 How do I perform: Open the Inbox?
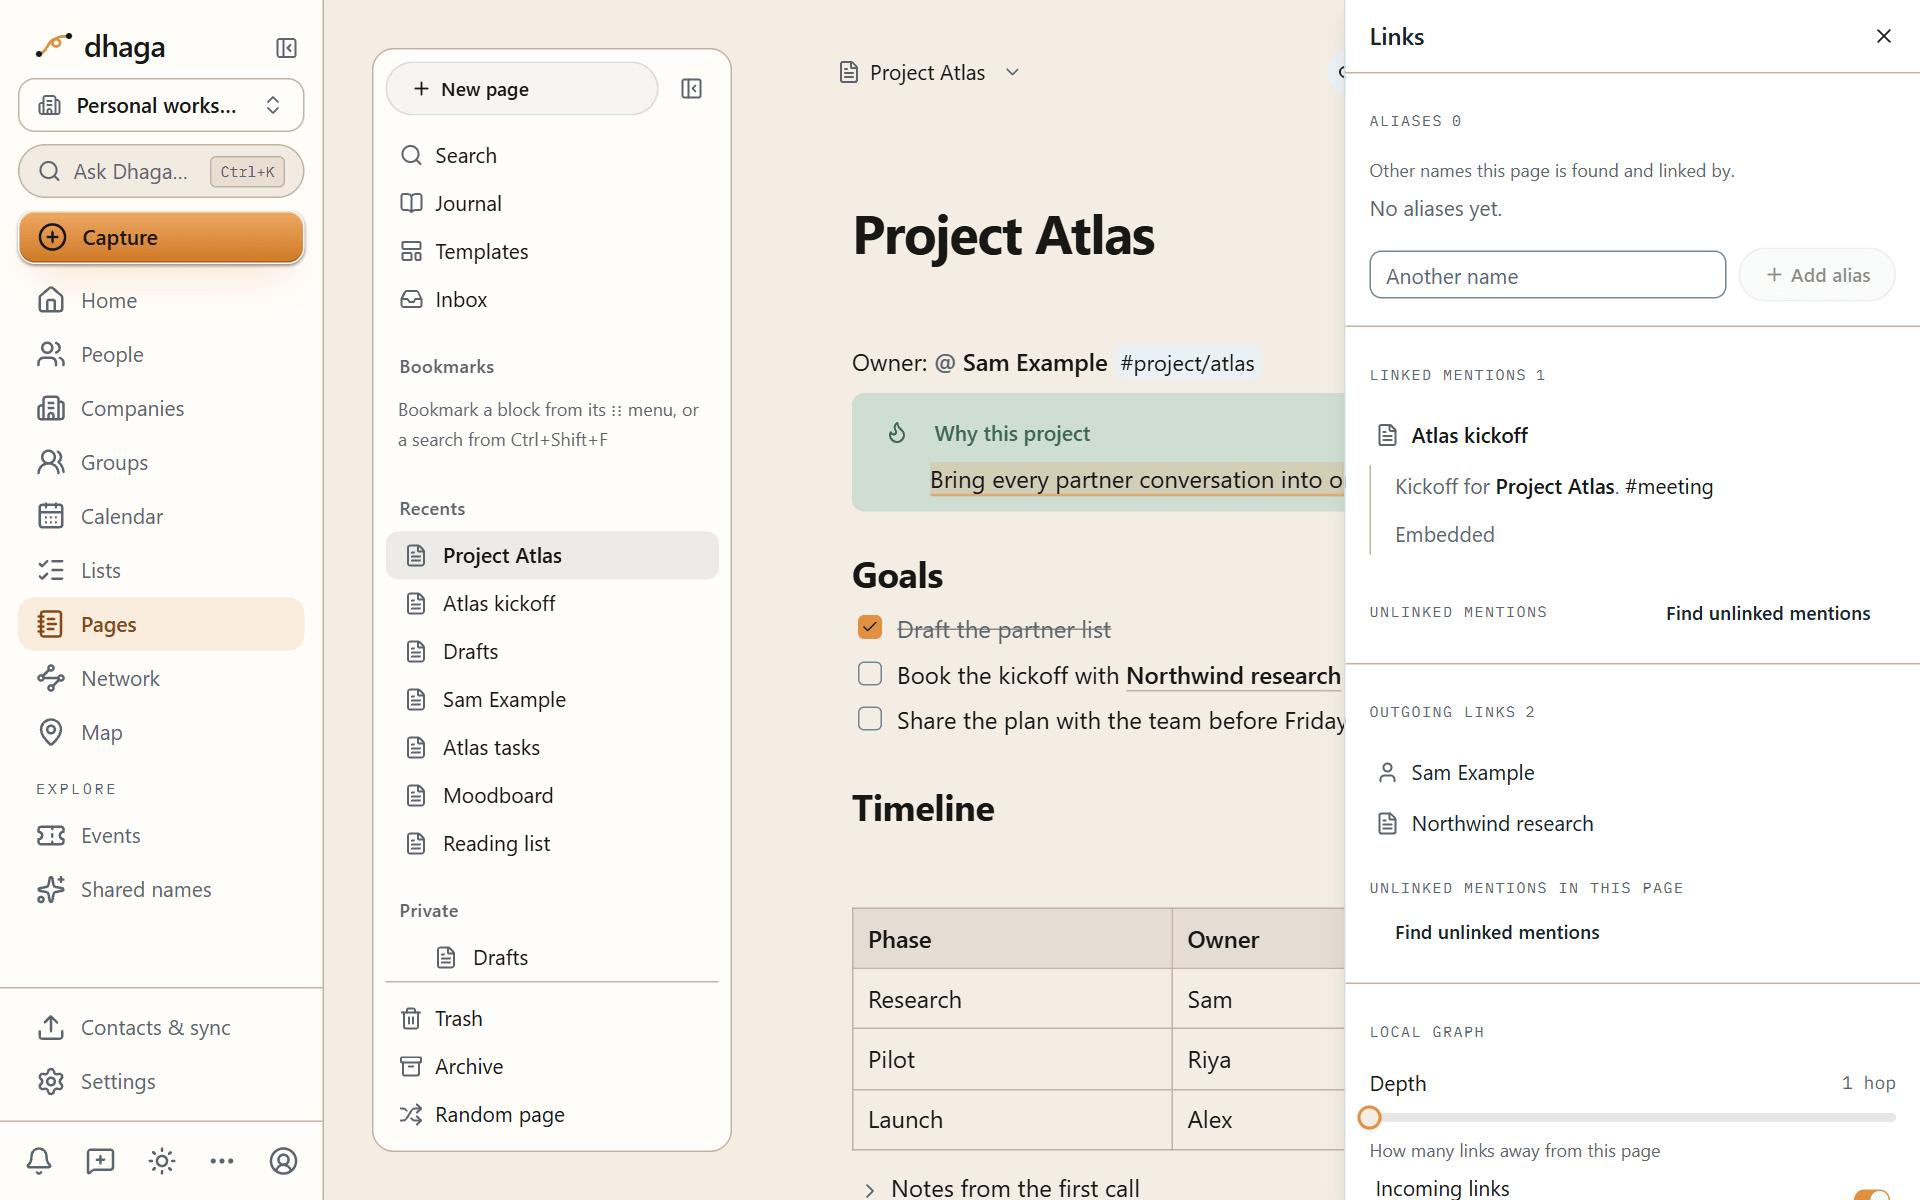pos(552,299)
